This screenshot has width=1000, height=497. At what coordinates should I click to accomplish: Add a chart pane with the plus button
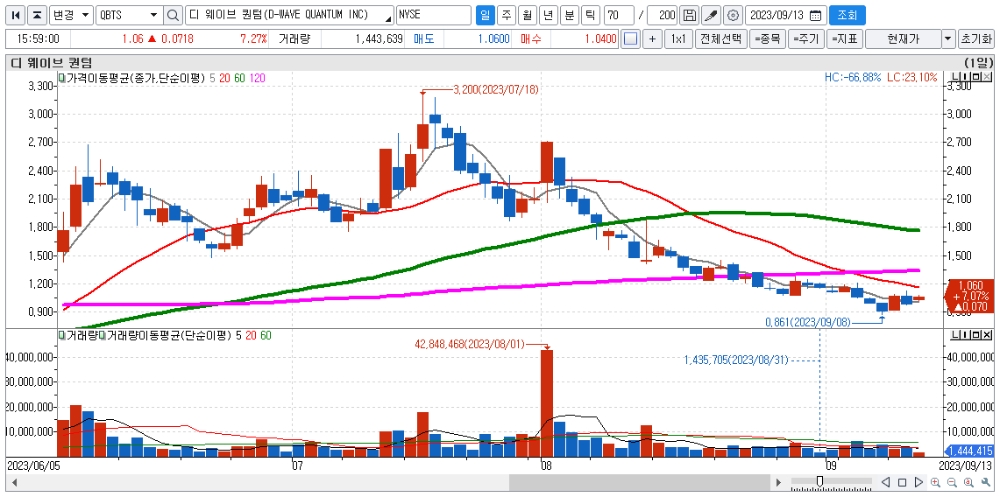pyautogui.click(x=652, y=39)
